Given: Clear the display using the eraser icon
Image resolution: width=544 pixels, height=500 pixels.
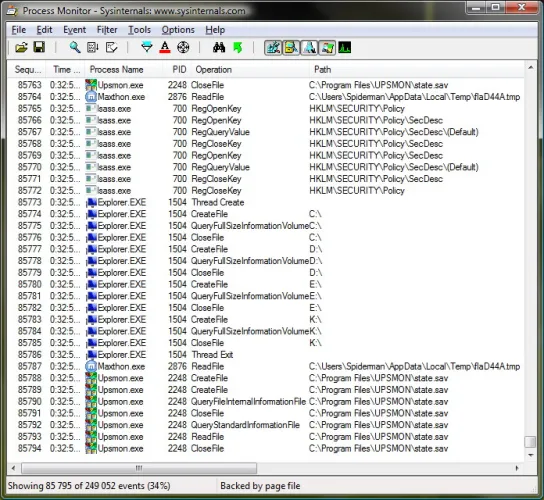Looking at the screenshot, I should 111,48.
